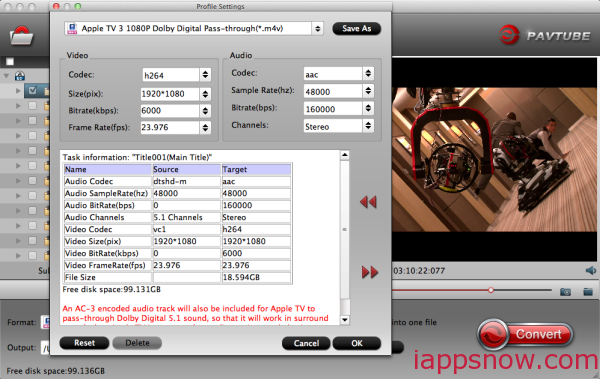Open the Audio Codec aac dropdown

pyautogui.click(x=368, y=74)
